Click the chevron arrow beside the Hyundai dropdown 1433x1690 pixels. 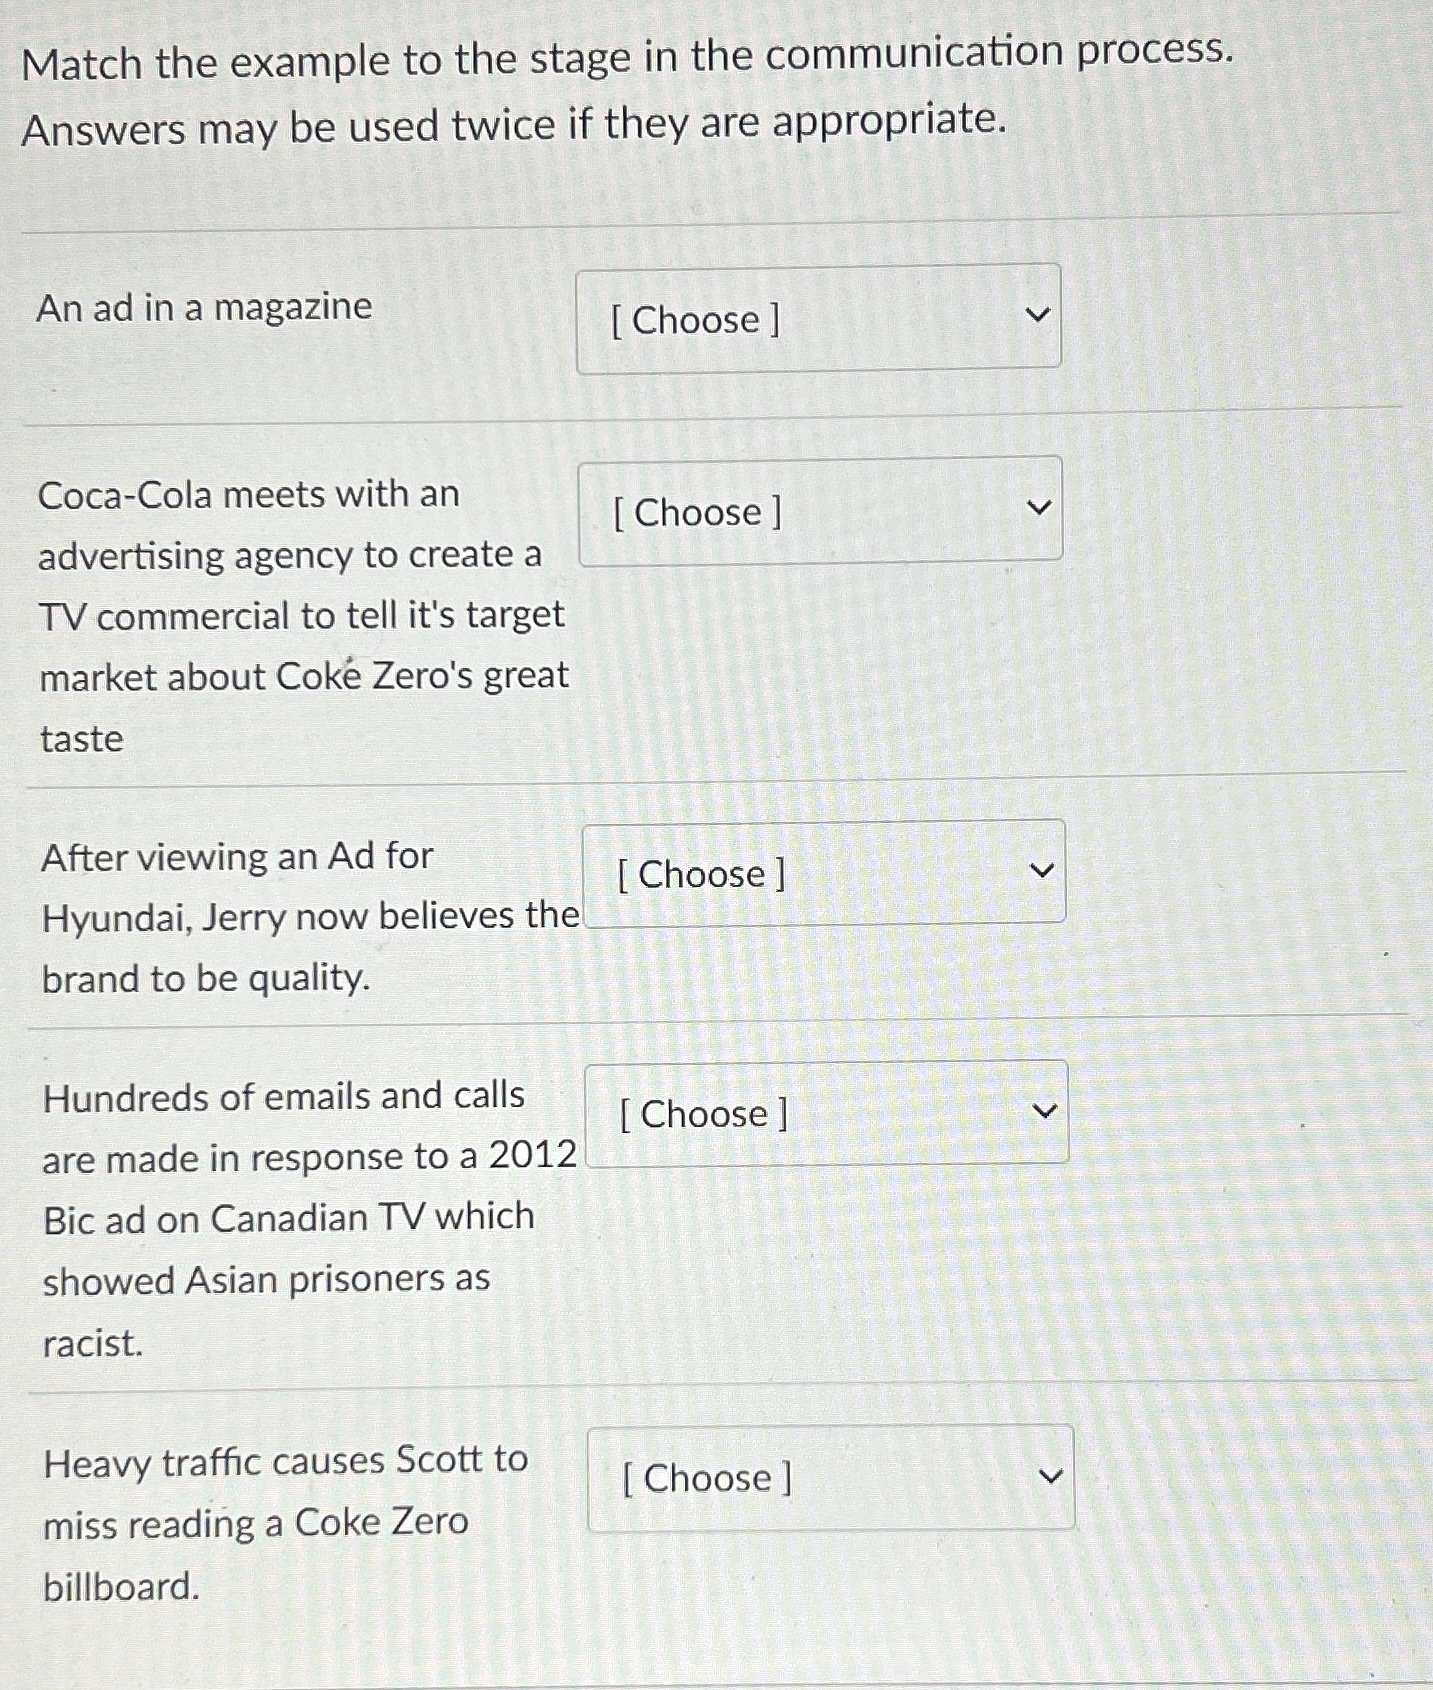click(1046, 869)
